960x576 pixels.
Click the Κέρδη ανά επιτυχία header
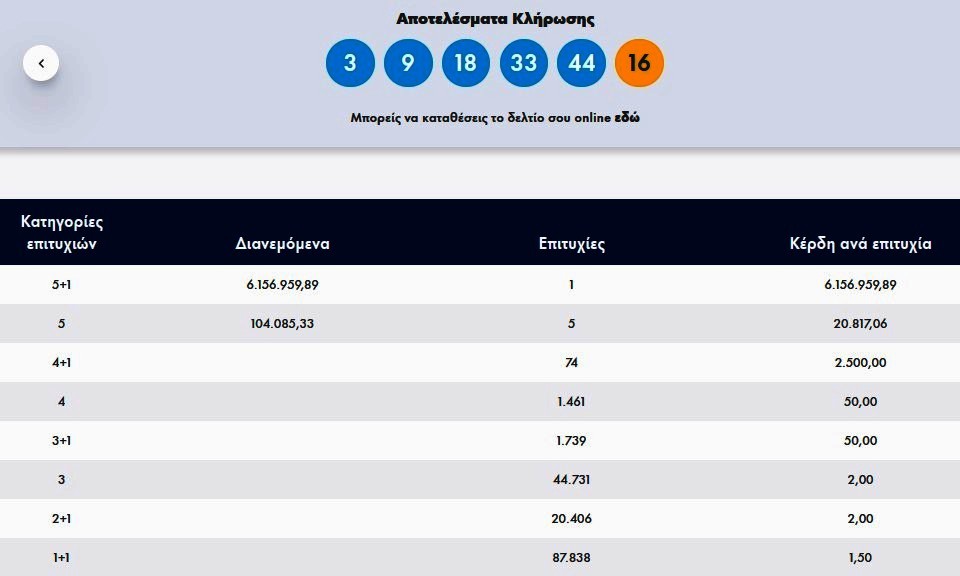860,244
